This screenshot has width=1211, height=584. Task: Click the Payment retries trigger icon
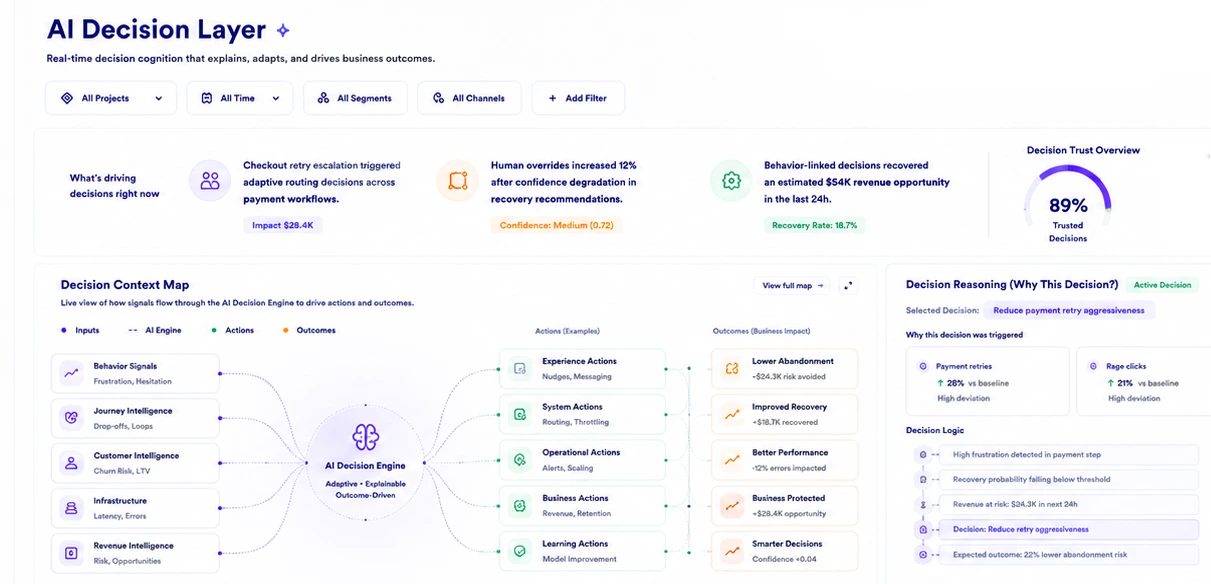(x=922, y=367)
